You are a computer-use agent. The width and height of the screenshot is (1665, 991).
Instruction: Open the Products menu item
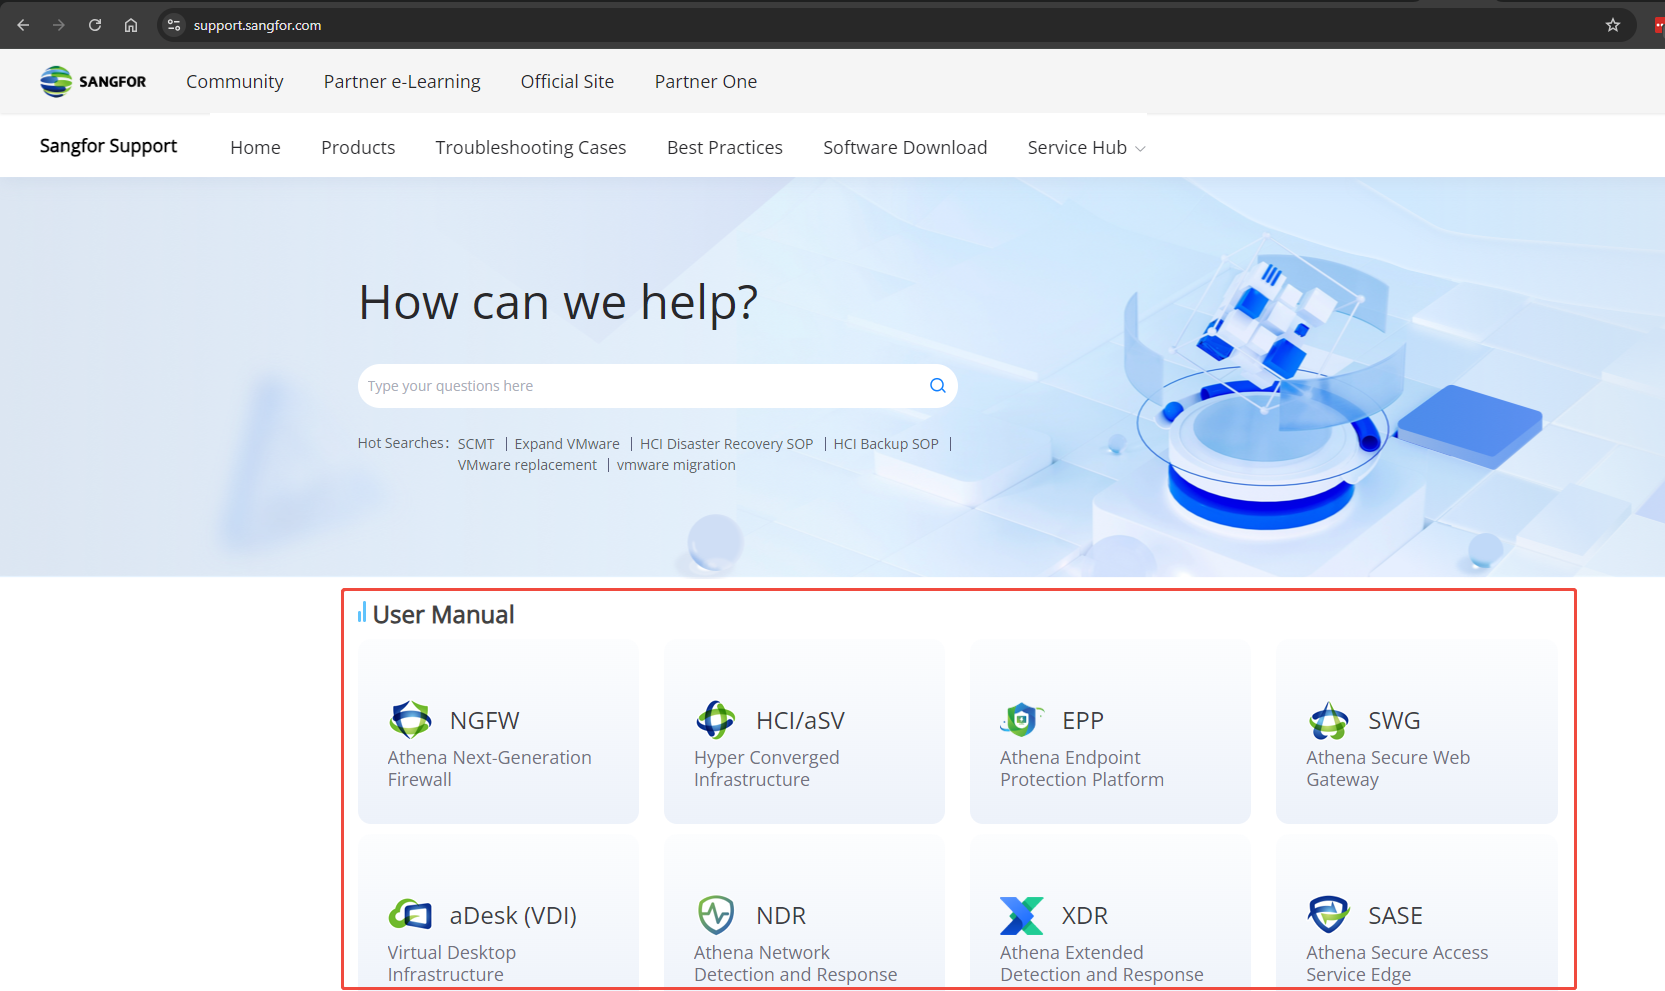358,148
